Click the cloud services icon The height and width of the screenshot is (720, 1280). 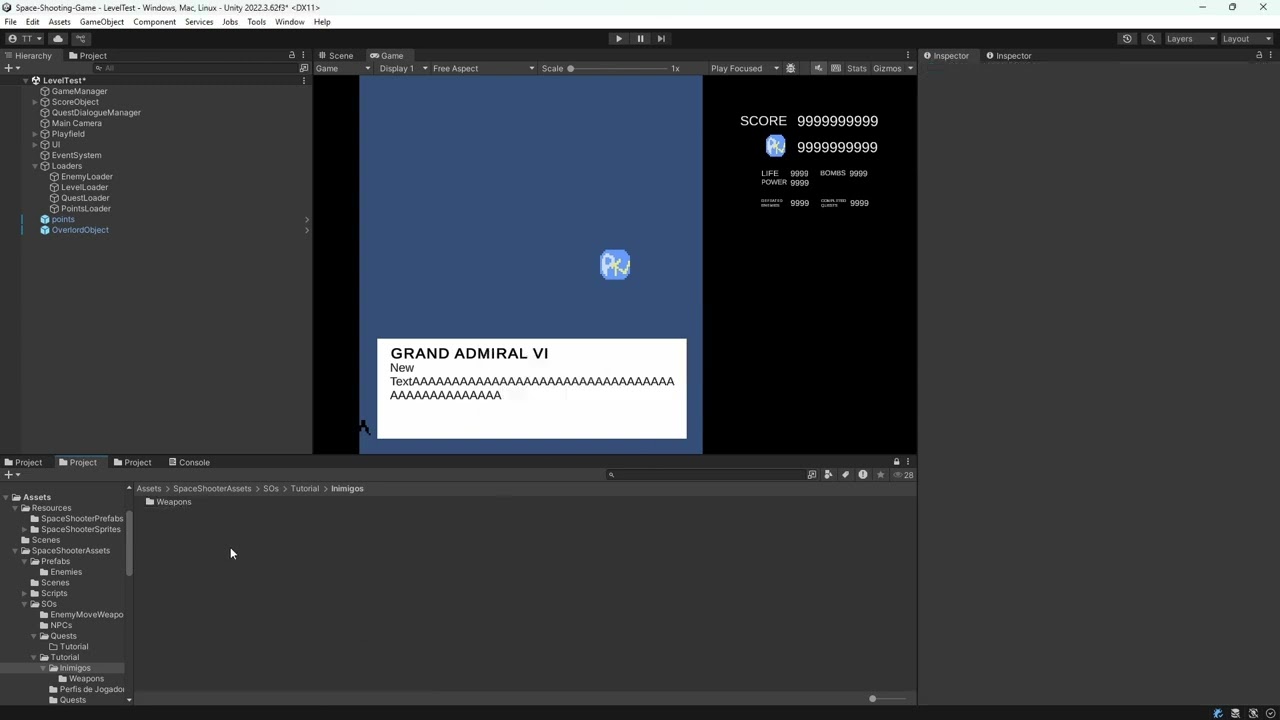tap(58, 38)
